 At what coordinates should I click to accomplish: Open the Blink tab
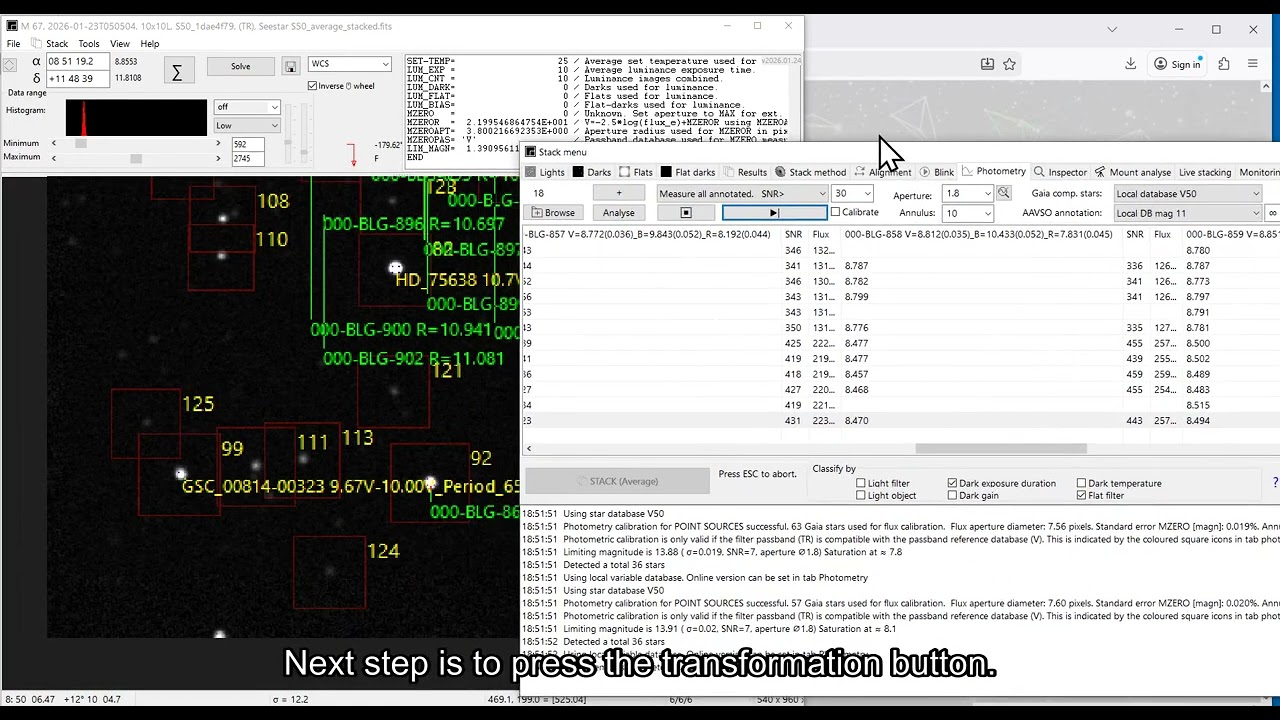tap(937, 172)
